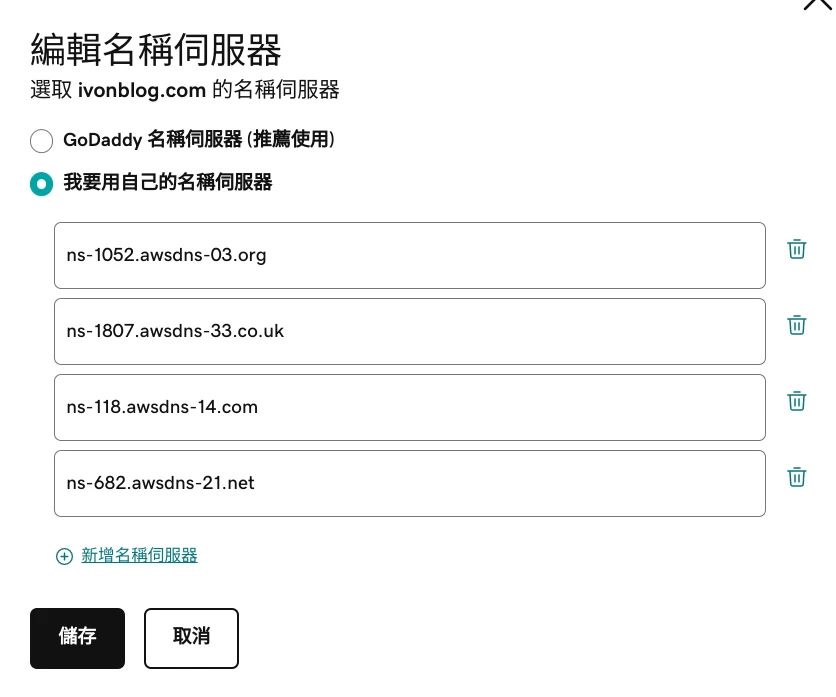Viewport: 836px width, 697px height.
Task: Click the '我要用自己的名稱伺服器' label text
Action: click(167, 183)
